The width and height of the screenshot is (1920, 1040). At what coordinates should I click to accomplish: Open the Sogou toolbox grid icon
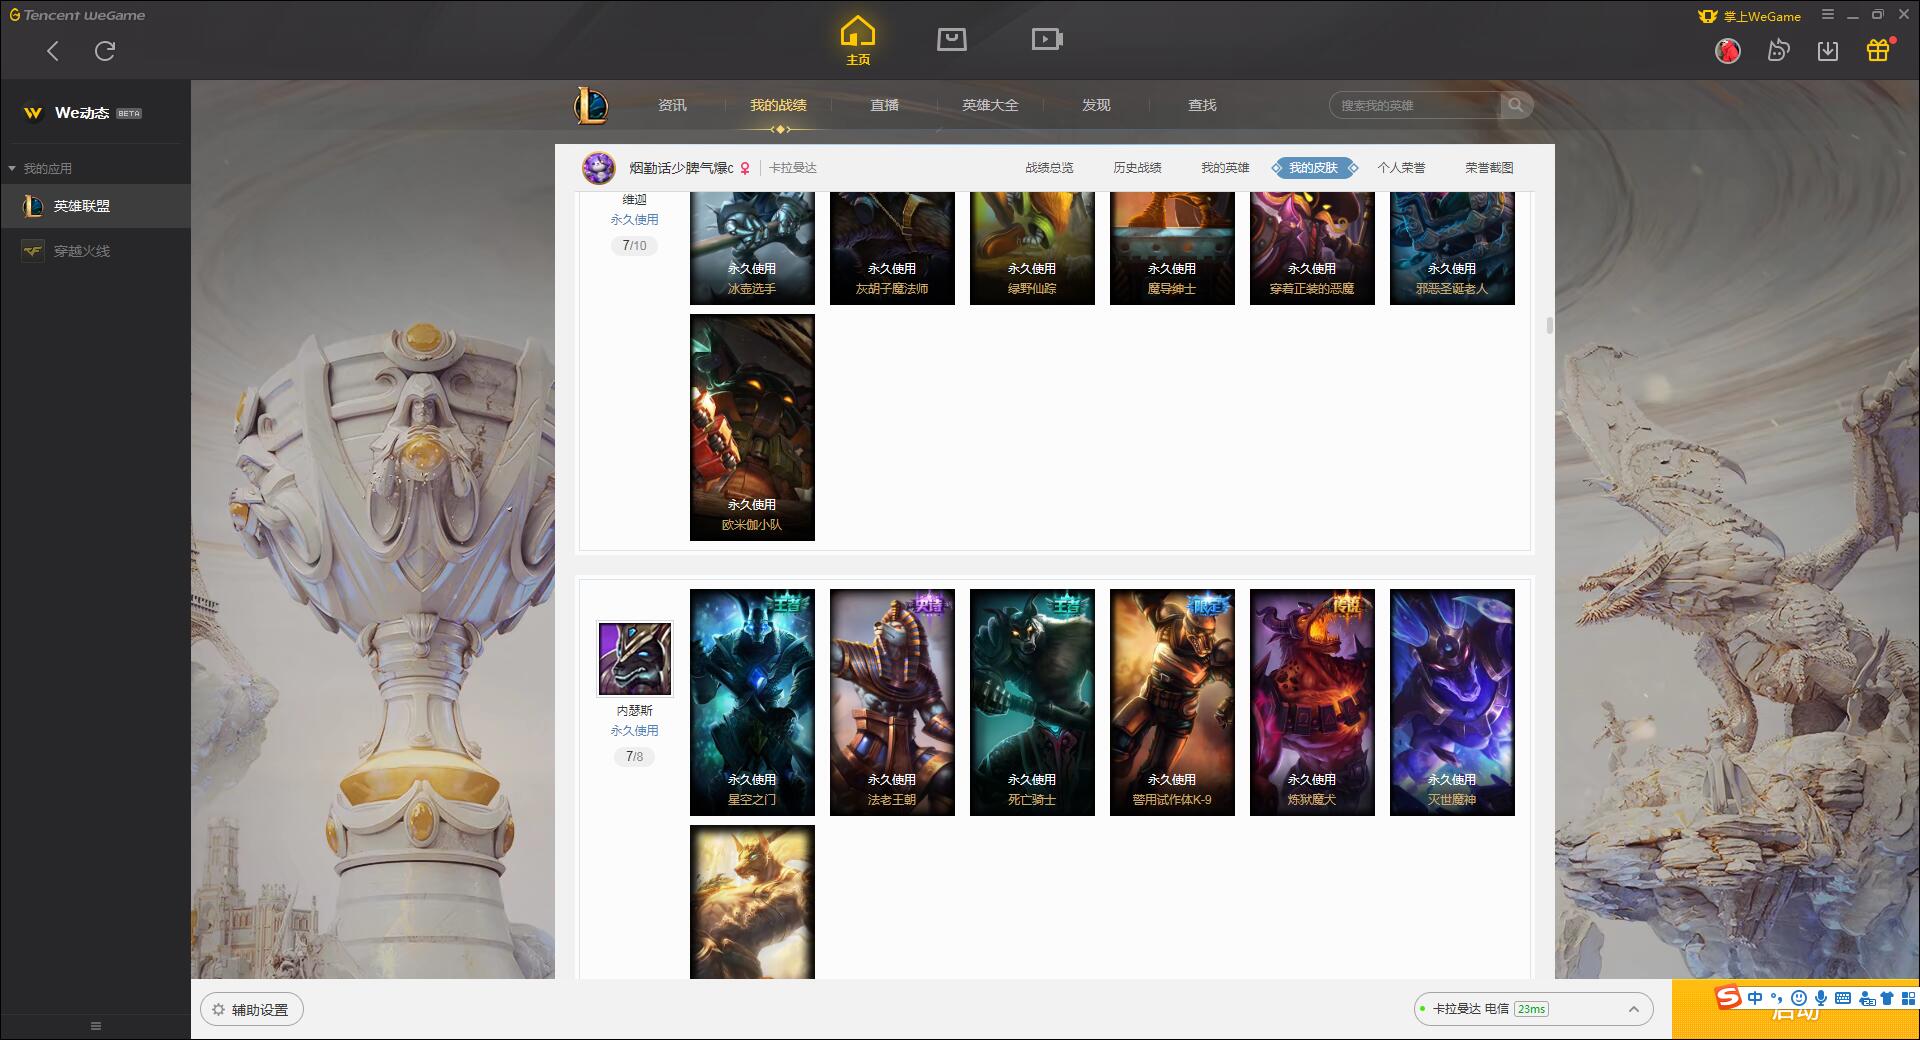pyautogui.click(x=1908, y=997)
